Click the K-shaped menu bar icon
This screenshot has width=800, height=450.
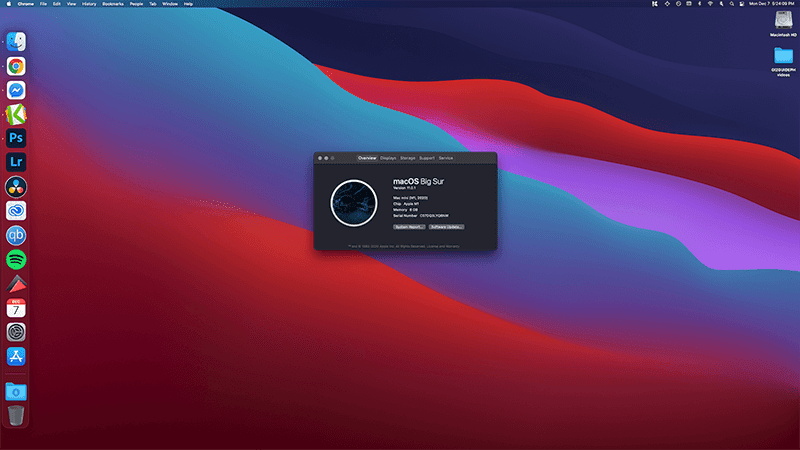click(x=655, y=4)
